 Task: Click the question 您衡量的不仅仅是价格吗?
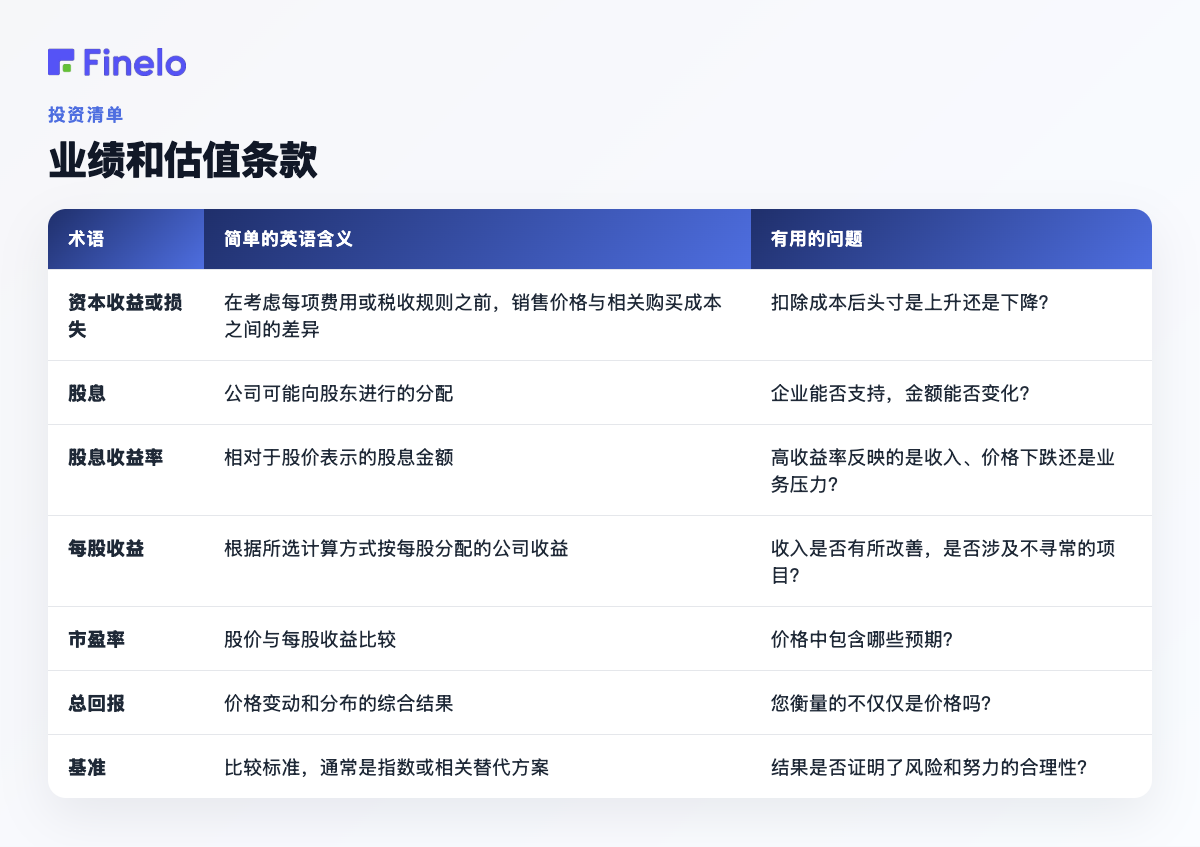point(880,703)
